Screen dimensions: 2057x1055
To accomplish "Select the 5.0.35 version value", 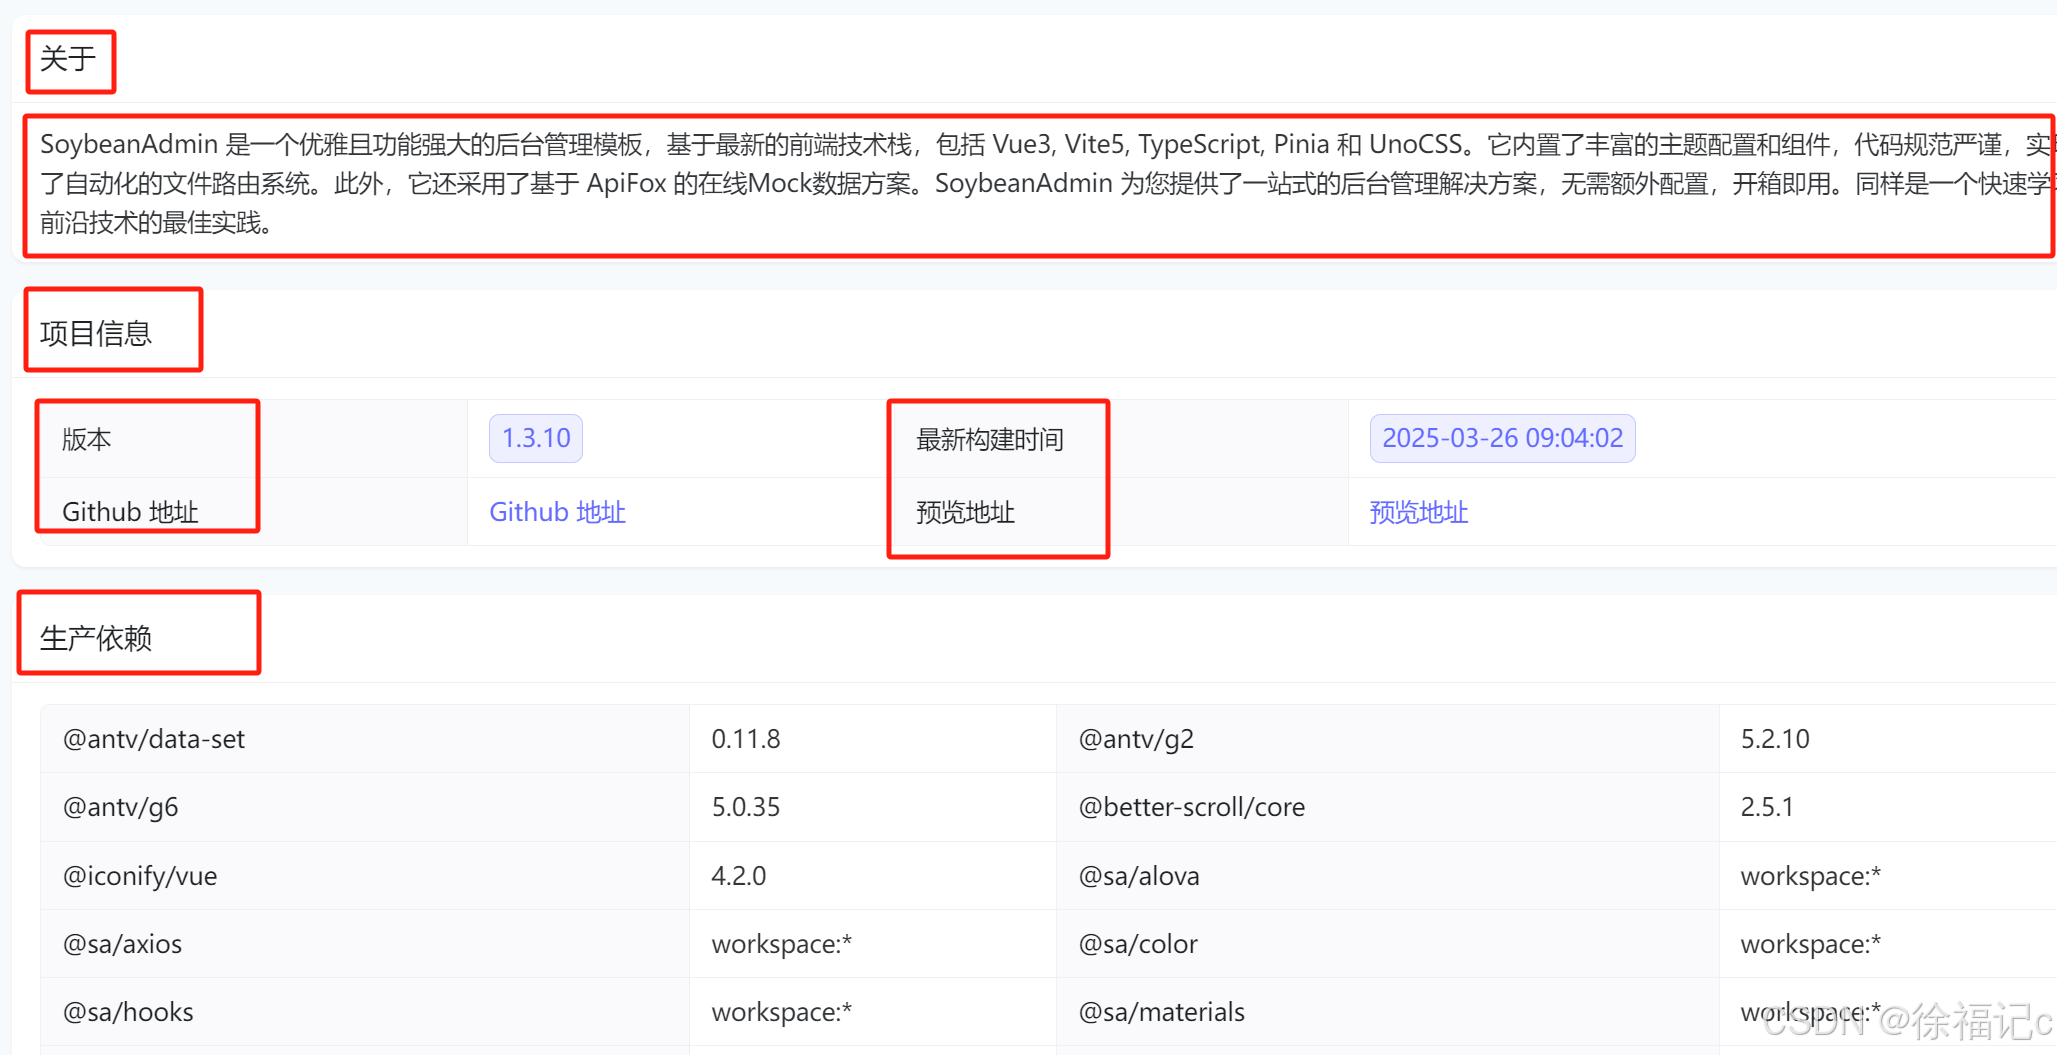I will [746, 807].
